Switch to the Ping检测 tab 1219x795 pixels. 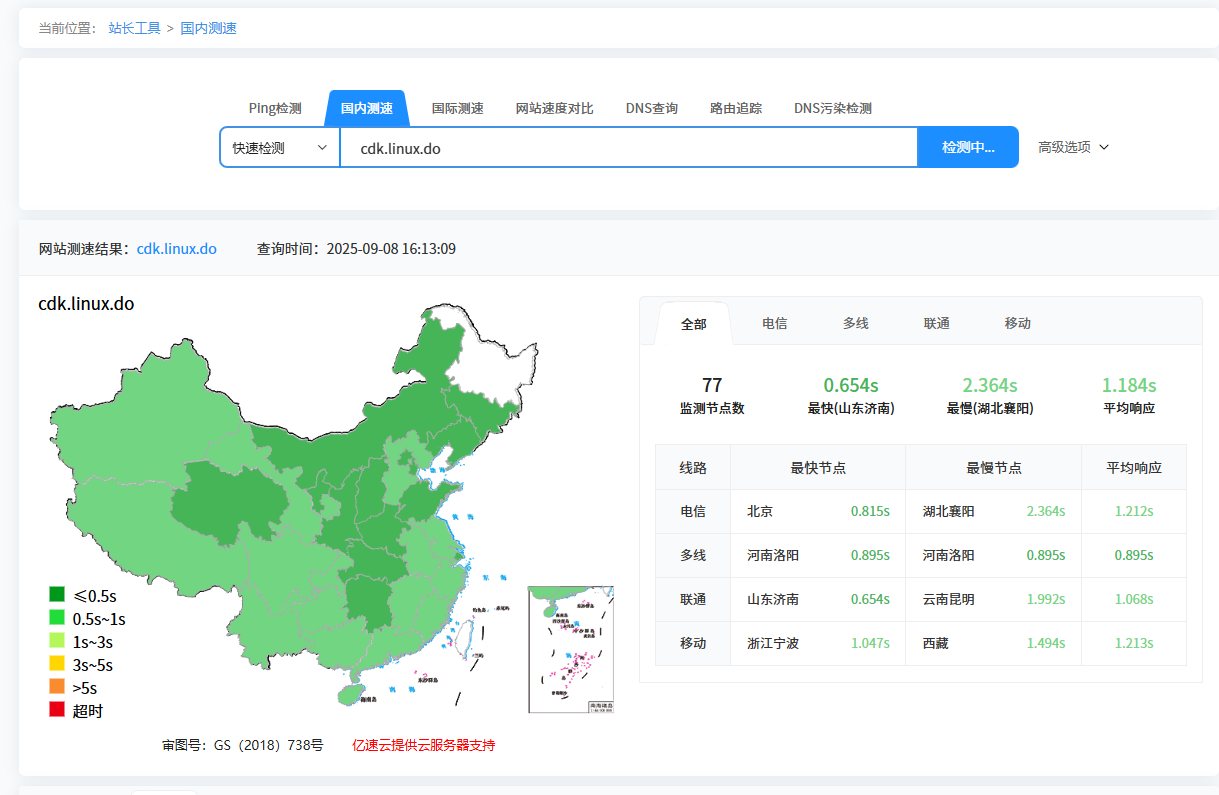pos(275,108)
